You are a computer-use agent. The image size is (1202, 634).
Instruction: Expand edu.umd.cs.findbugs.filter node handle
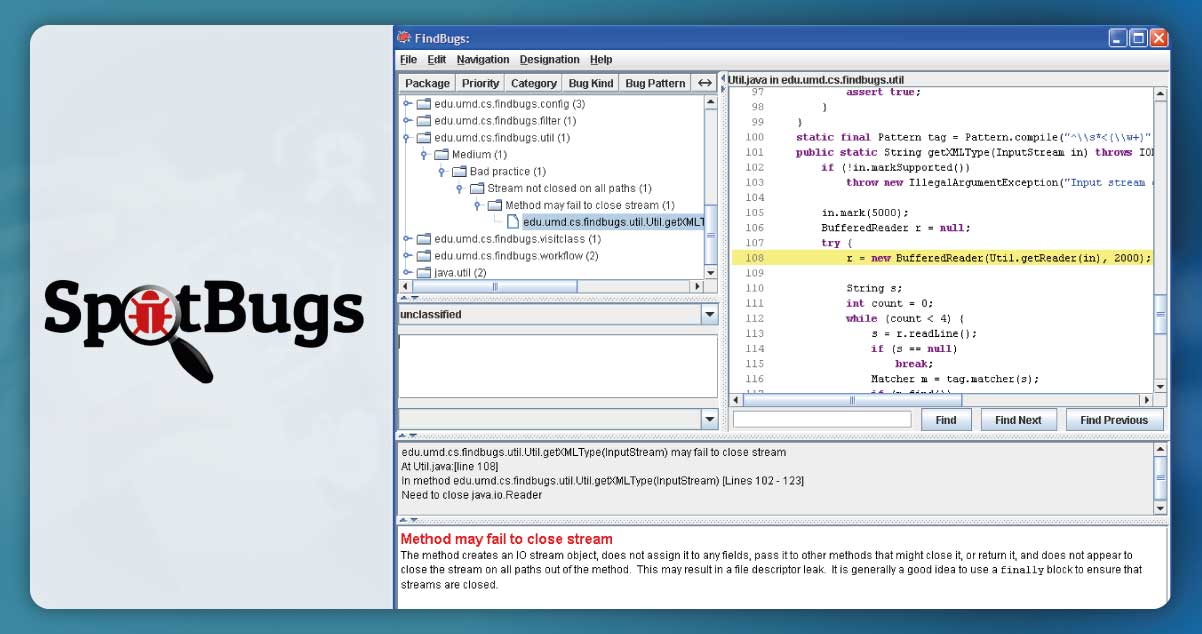[x=407, y=121]
